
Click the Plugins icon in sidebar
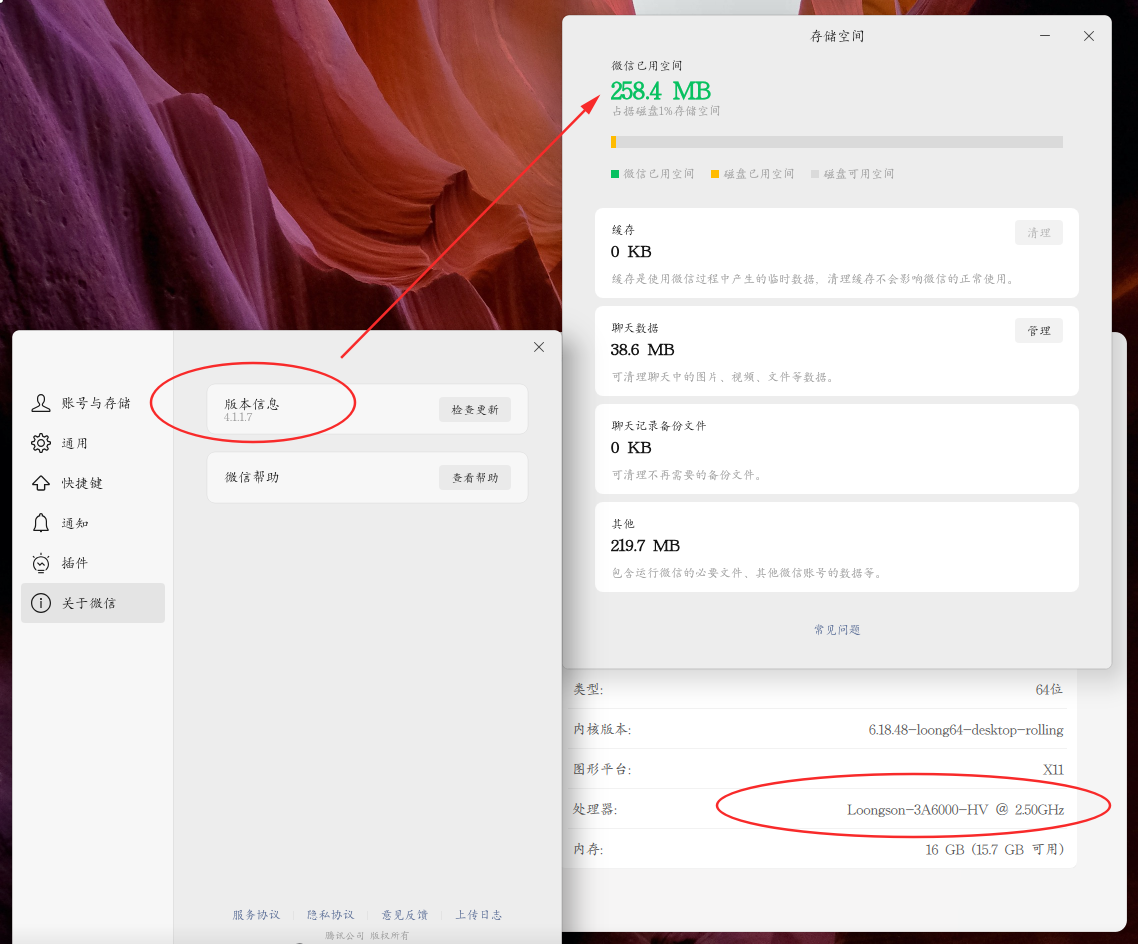pos(41,563)
